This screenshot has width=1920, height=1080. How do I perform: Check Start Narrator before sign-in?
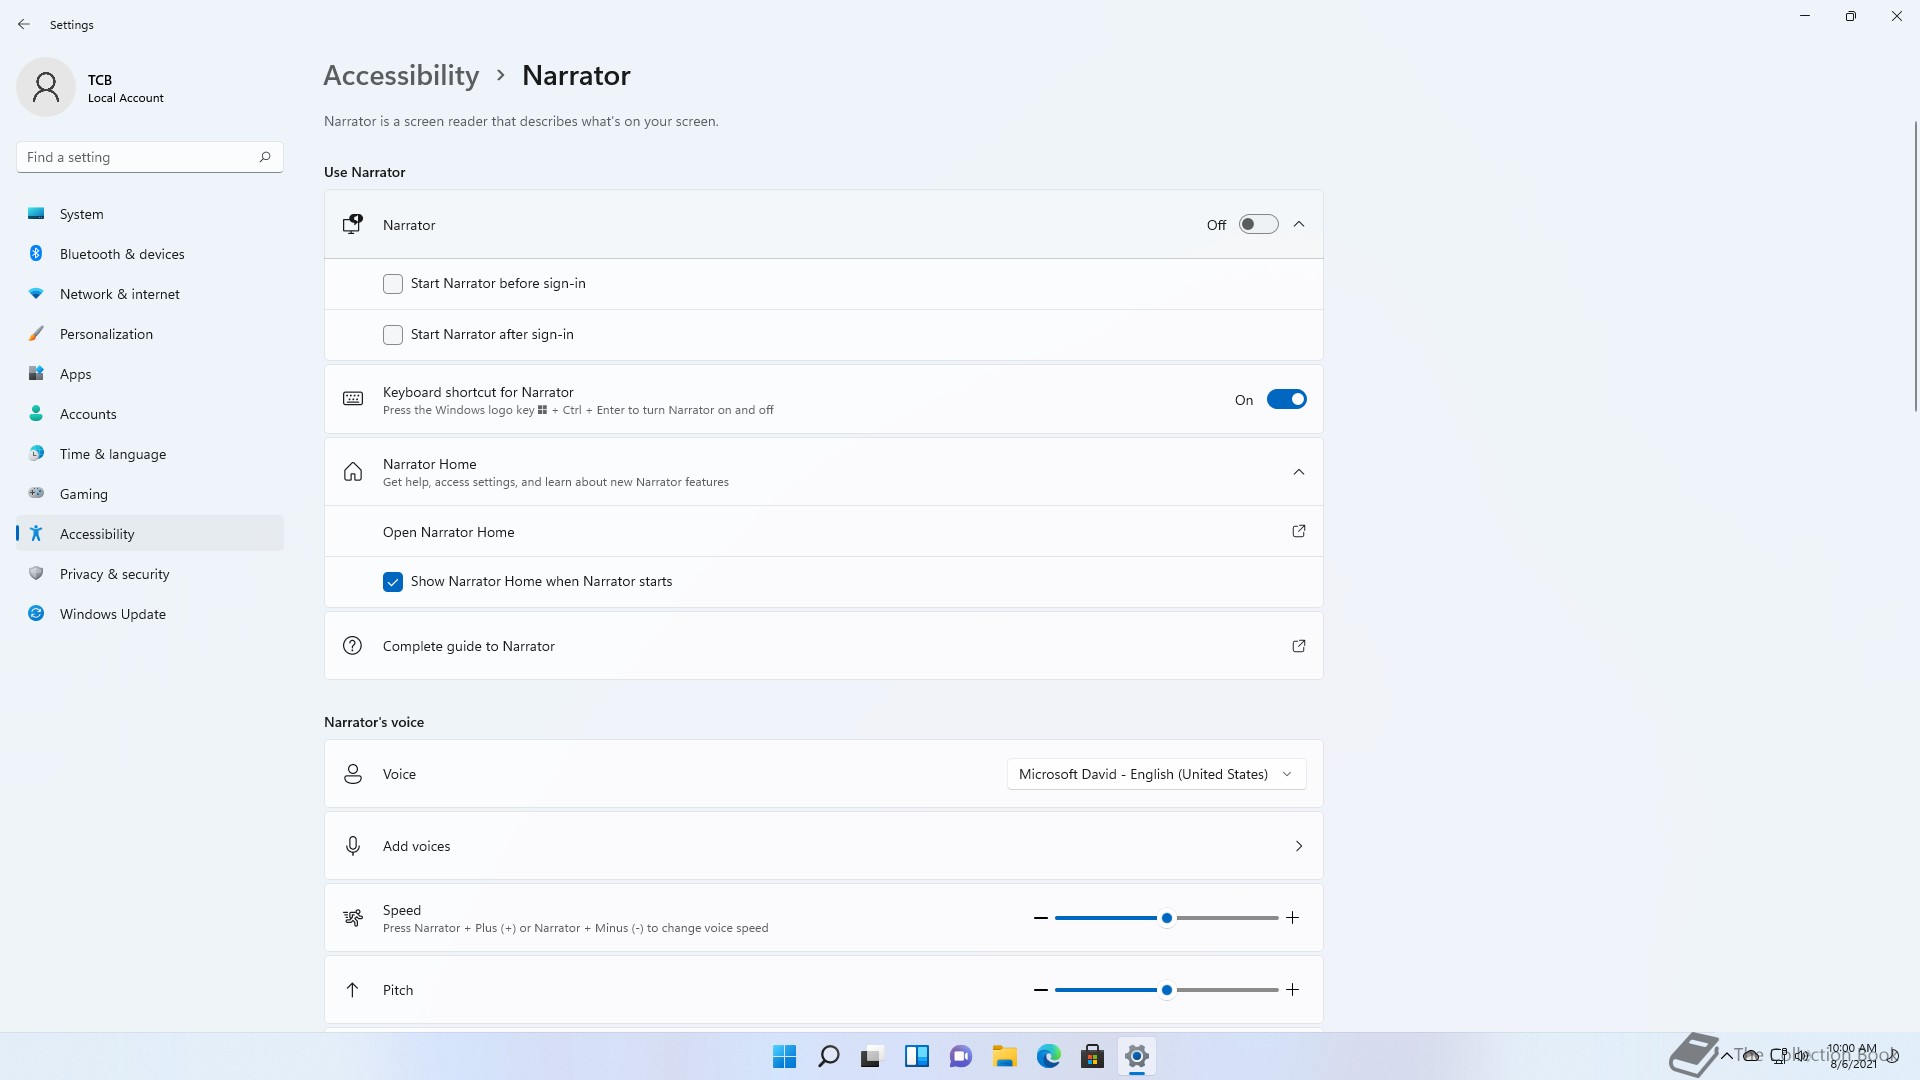point(393,284)
